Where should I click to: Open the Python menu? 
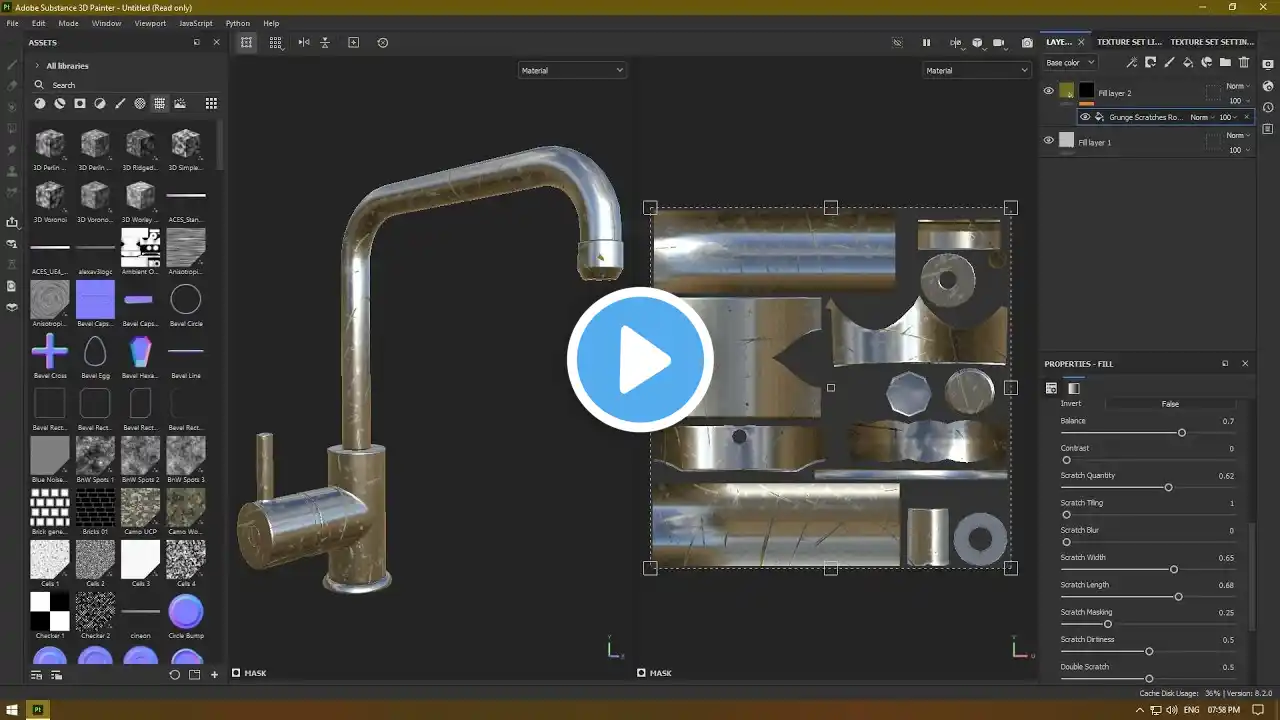coord(238,23)
